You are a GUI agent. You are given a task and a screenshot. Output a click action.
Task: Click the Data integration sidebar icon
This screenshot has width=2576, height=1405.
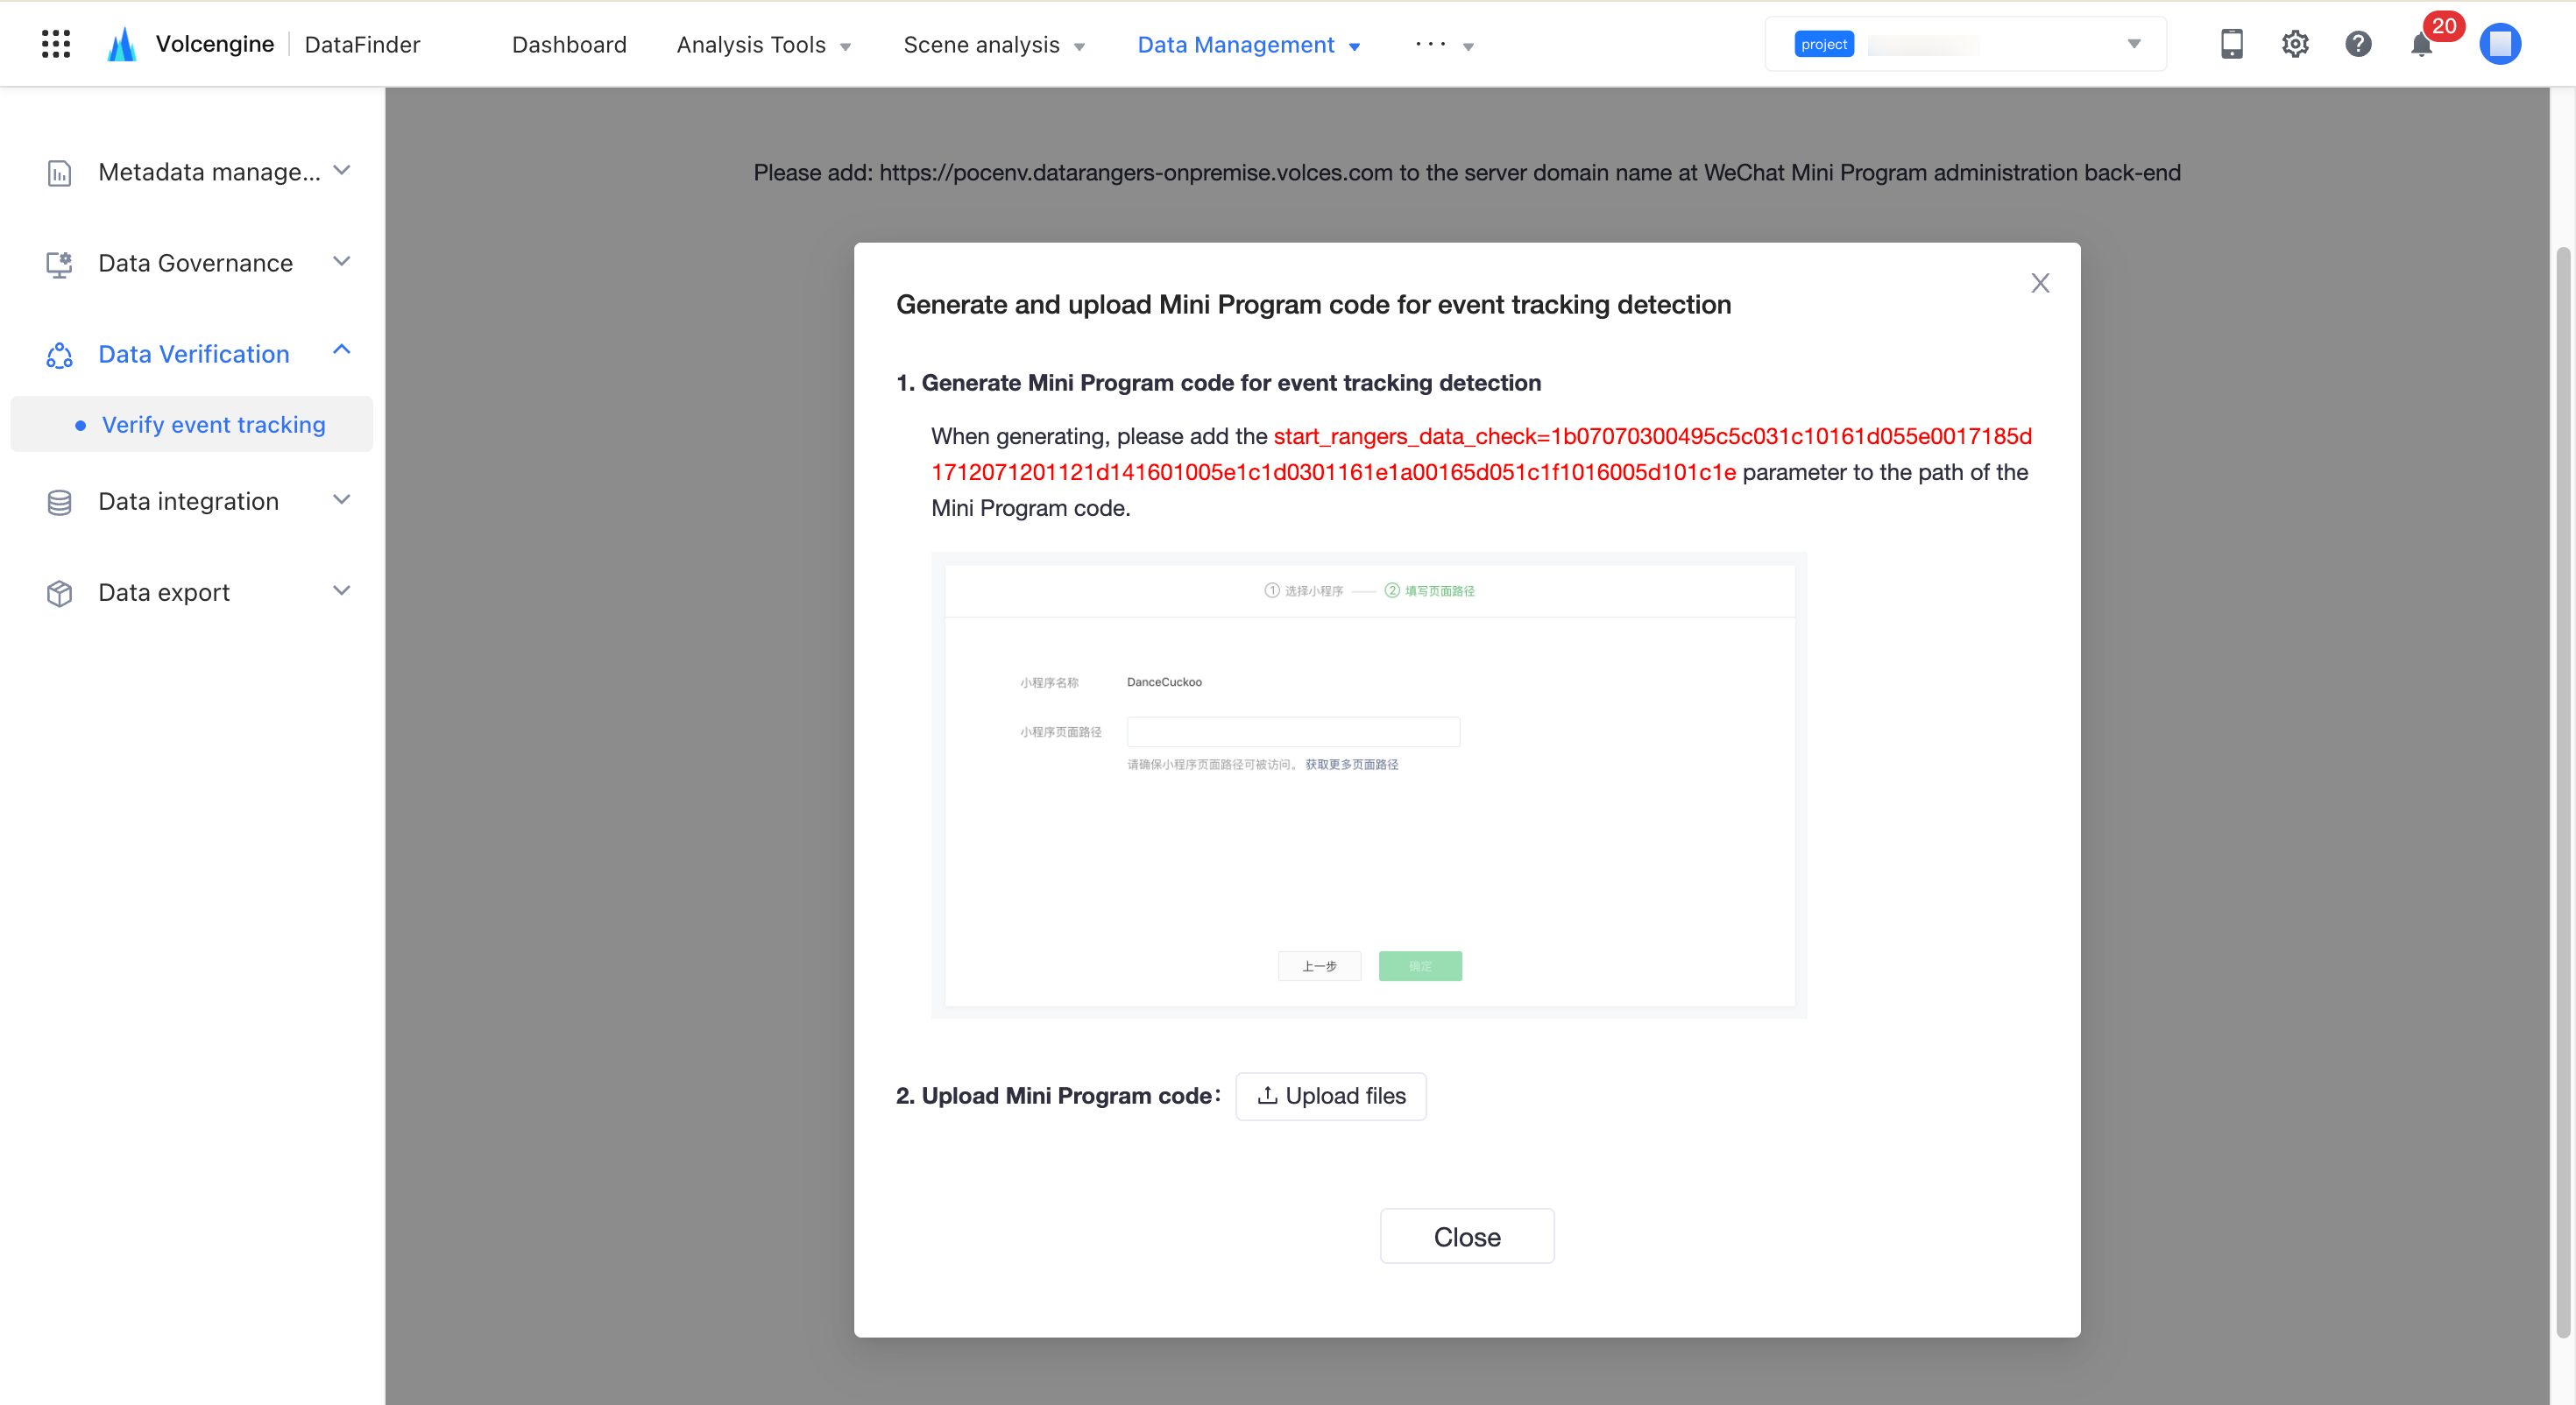(x=59, y=502)
